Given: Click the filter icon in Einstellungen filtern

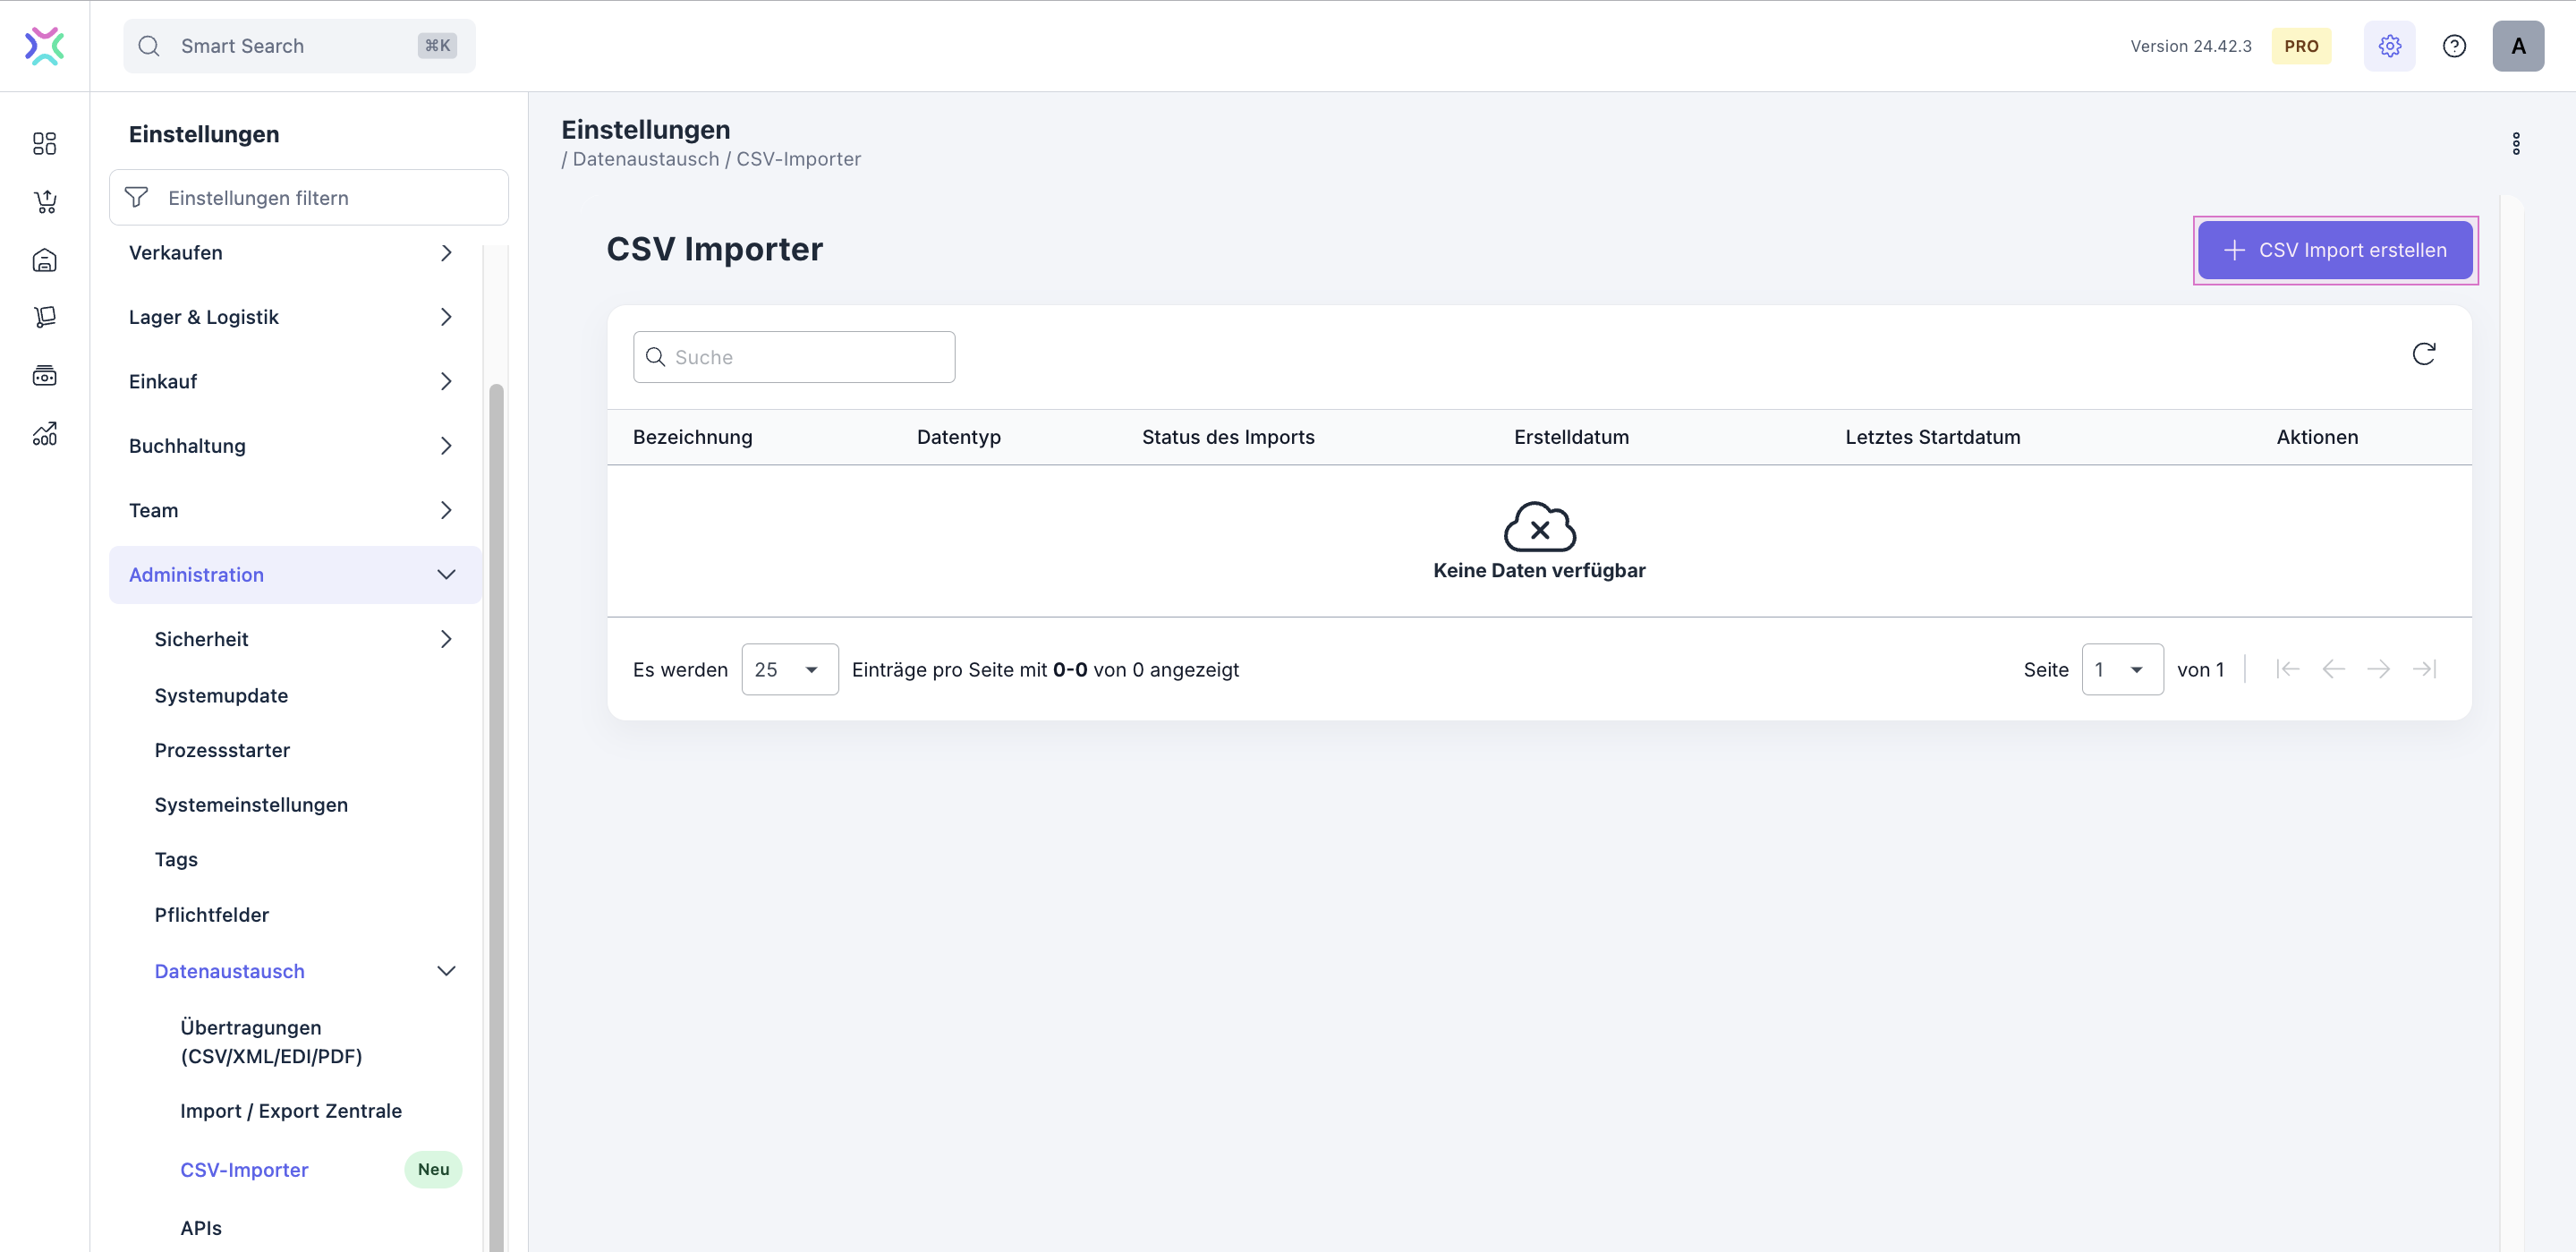Looking at the screenshot, I should coord(136,197).
